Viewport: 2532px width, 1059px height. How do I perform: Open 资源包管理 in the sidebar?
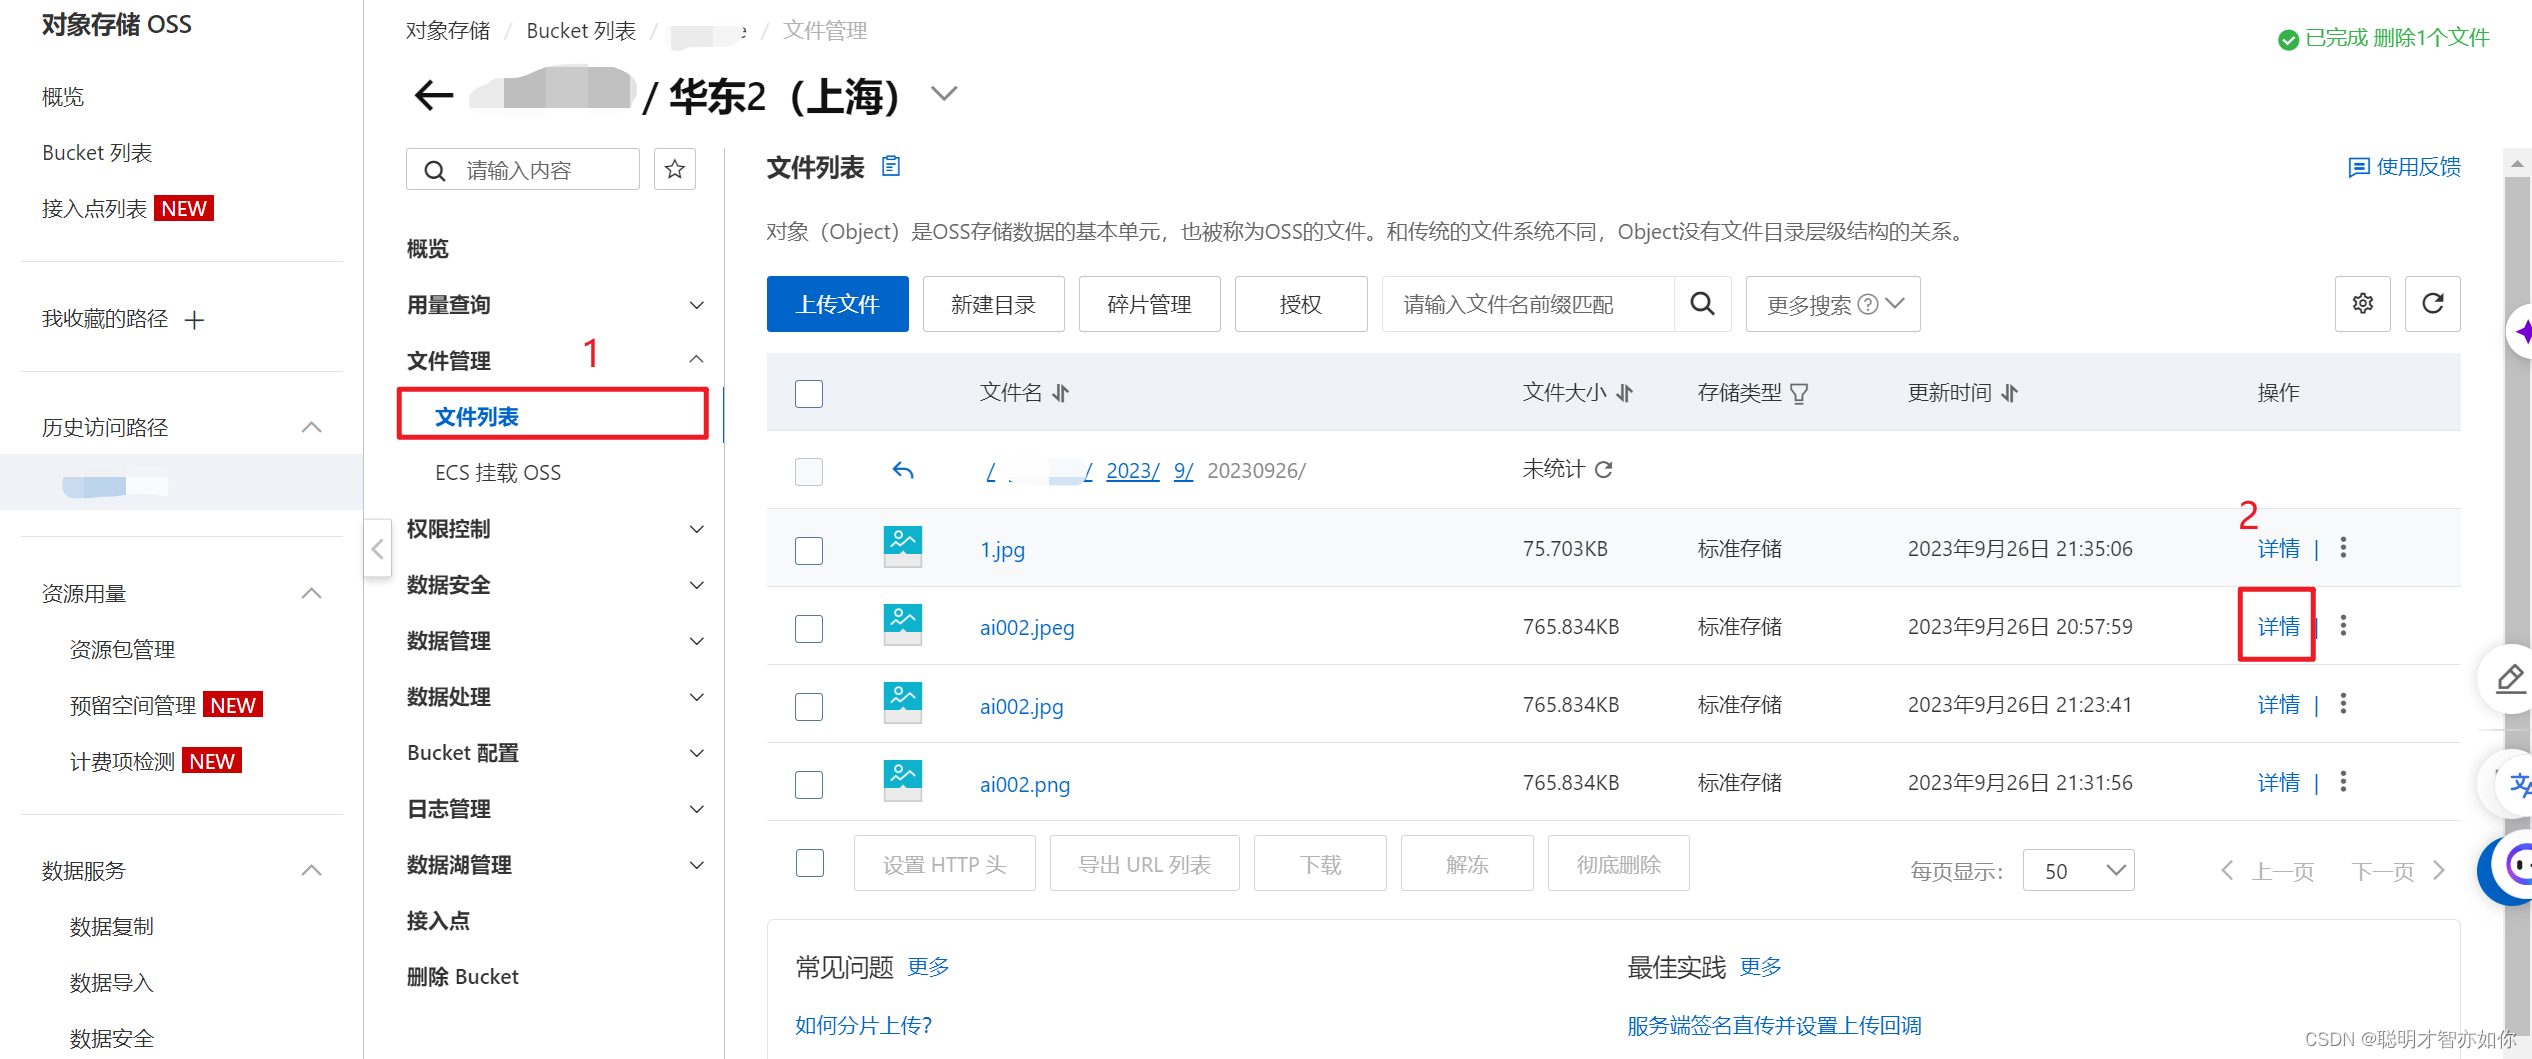[122, 650]
